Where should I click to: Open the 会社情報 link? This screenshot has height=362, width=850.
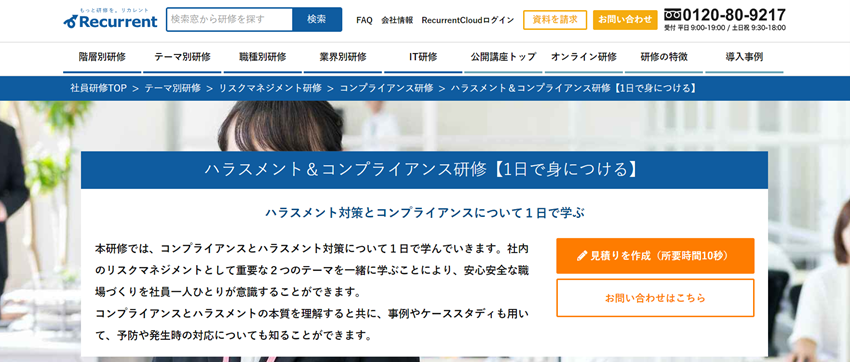coord(397,20)
